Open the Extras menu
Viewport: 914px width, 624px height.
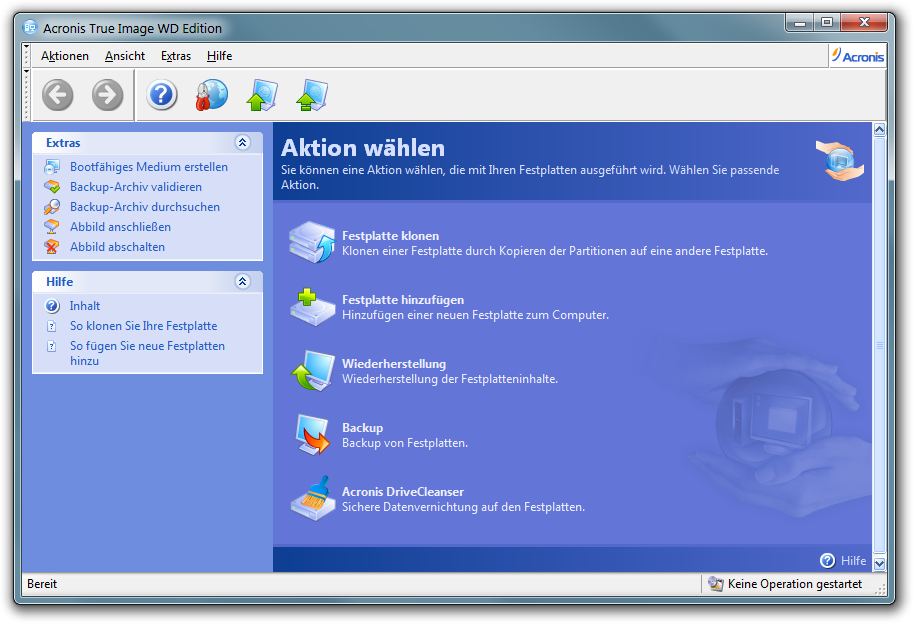pos(176,56)
